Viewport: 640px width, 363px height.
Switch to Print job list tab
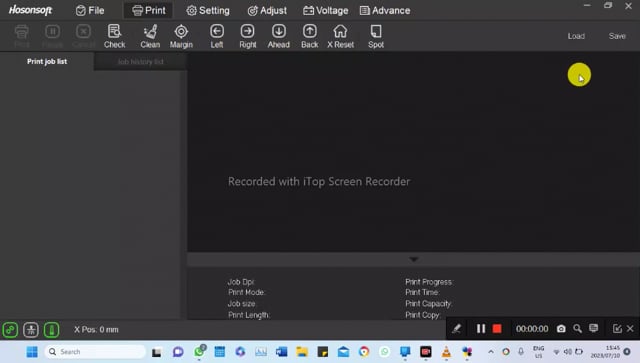(47, 61)
